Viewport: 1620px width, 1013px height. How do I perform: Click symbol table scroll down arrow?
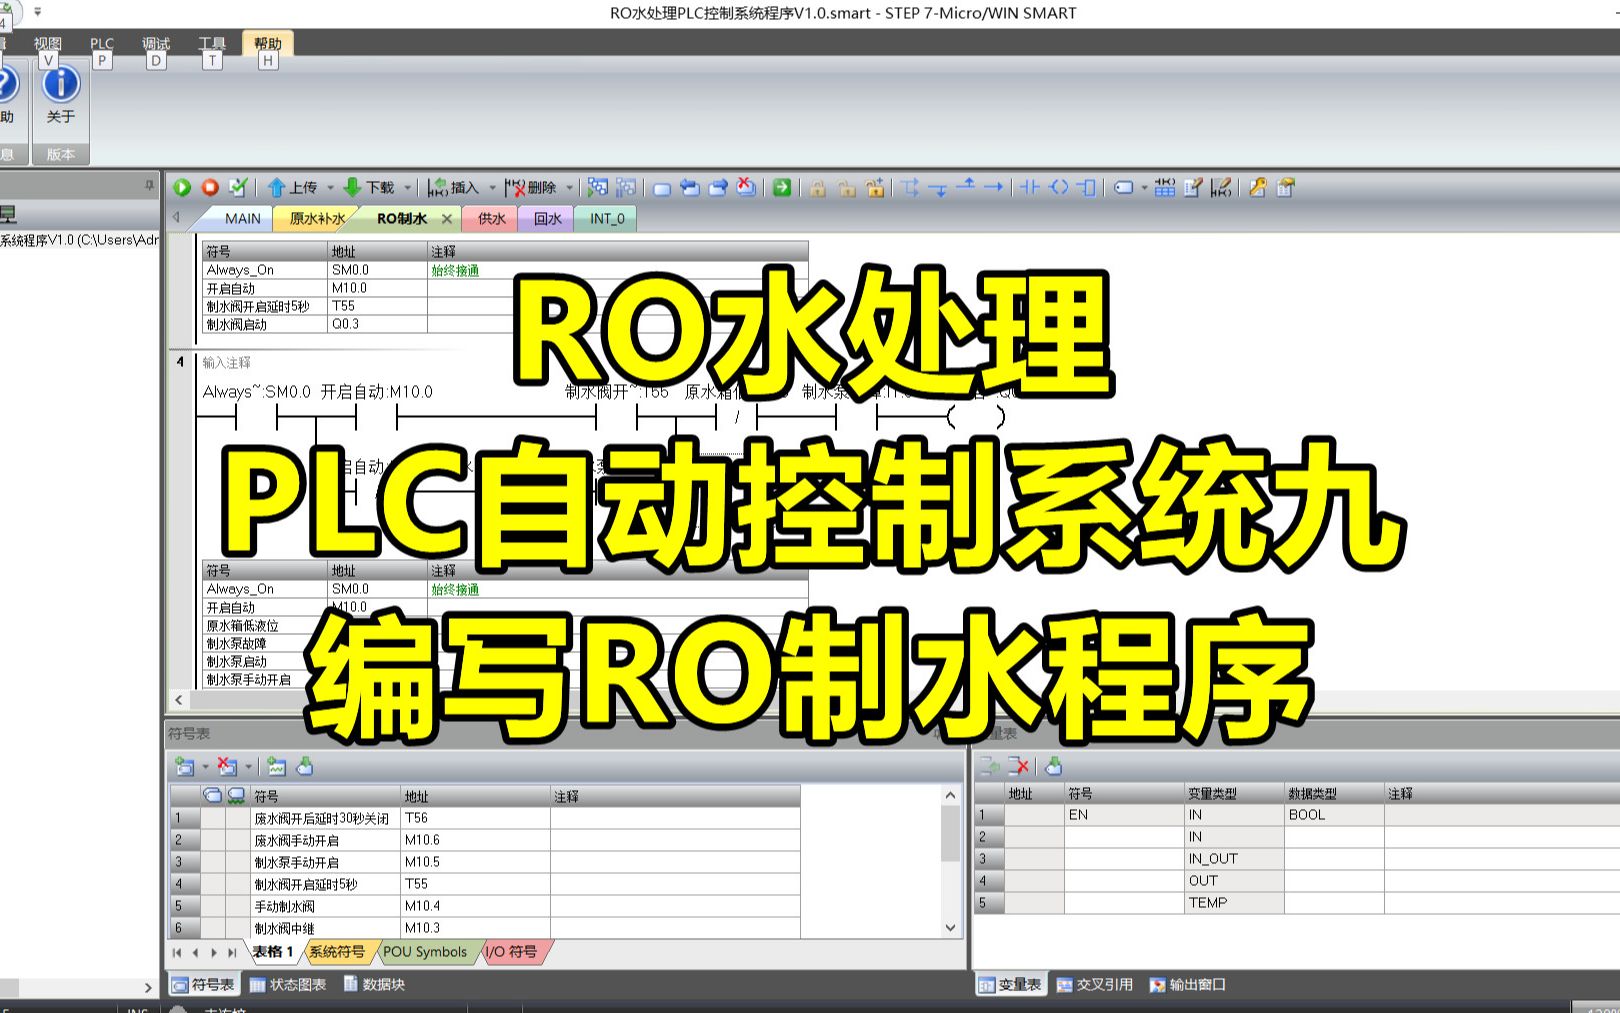click(x=950, y=928)
